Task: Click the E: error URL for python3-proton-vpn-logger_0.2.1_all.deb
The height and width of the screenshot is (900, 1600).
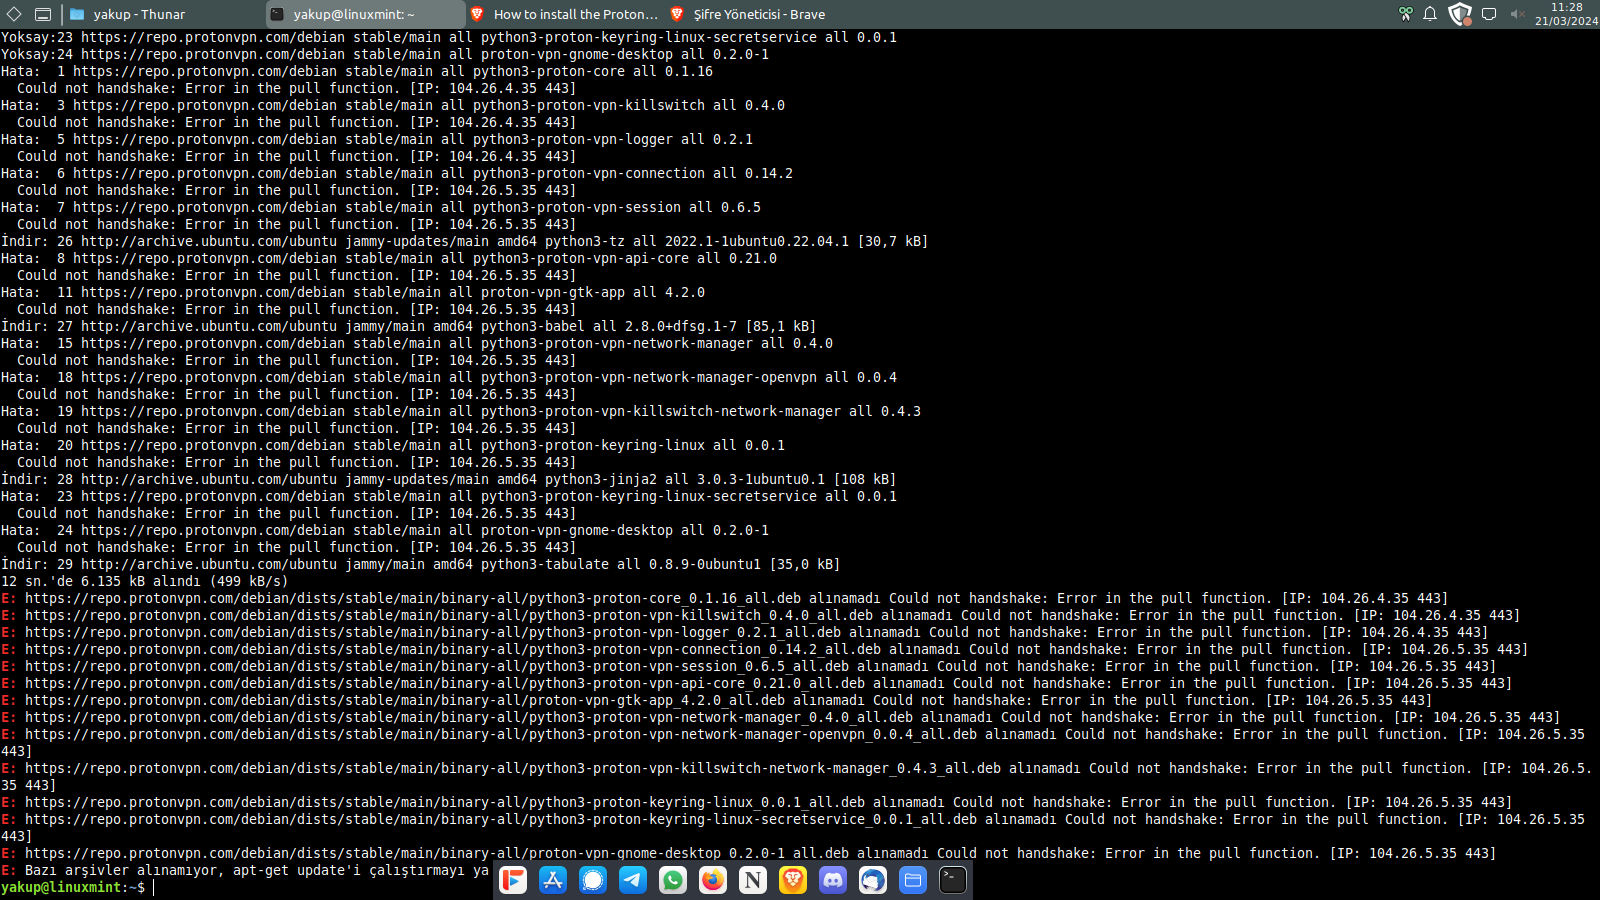Action: (x=437, y=632)
